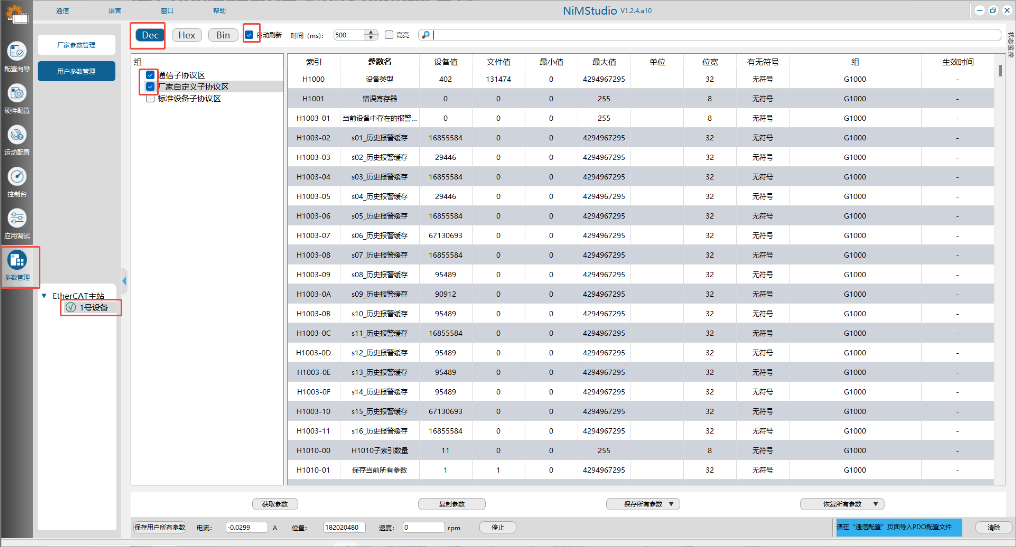The width and height of the screenshot is (1016, 547).
Task: Open the 配置向导 configuration wizard sidebar icon
Action: (17, 51)
